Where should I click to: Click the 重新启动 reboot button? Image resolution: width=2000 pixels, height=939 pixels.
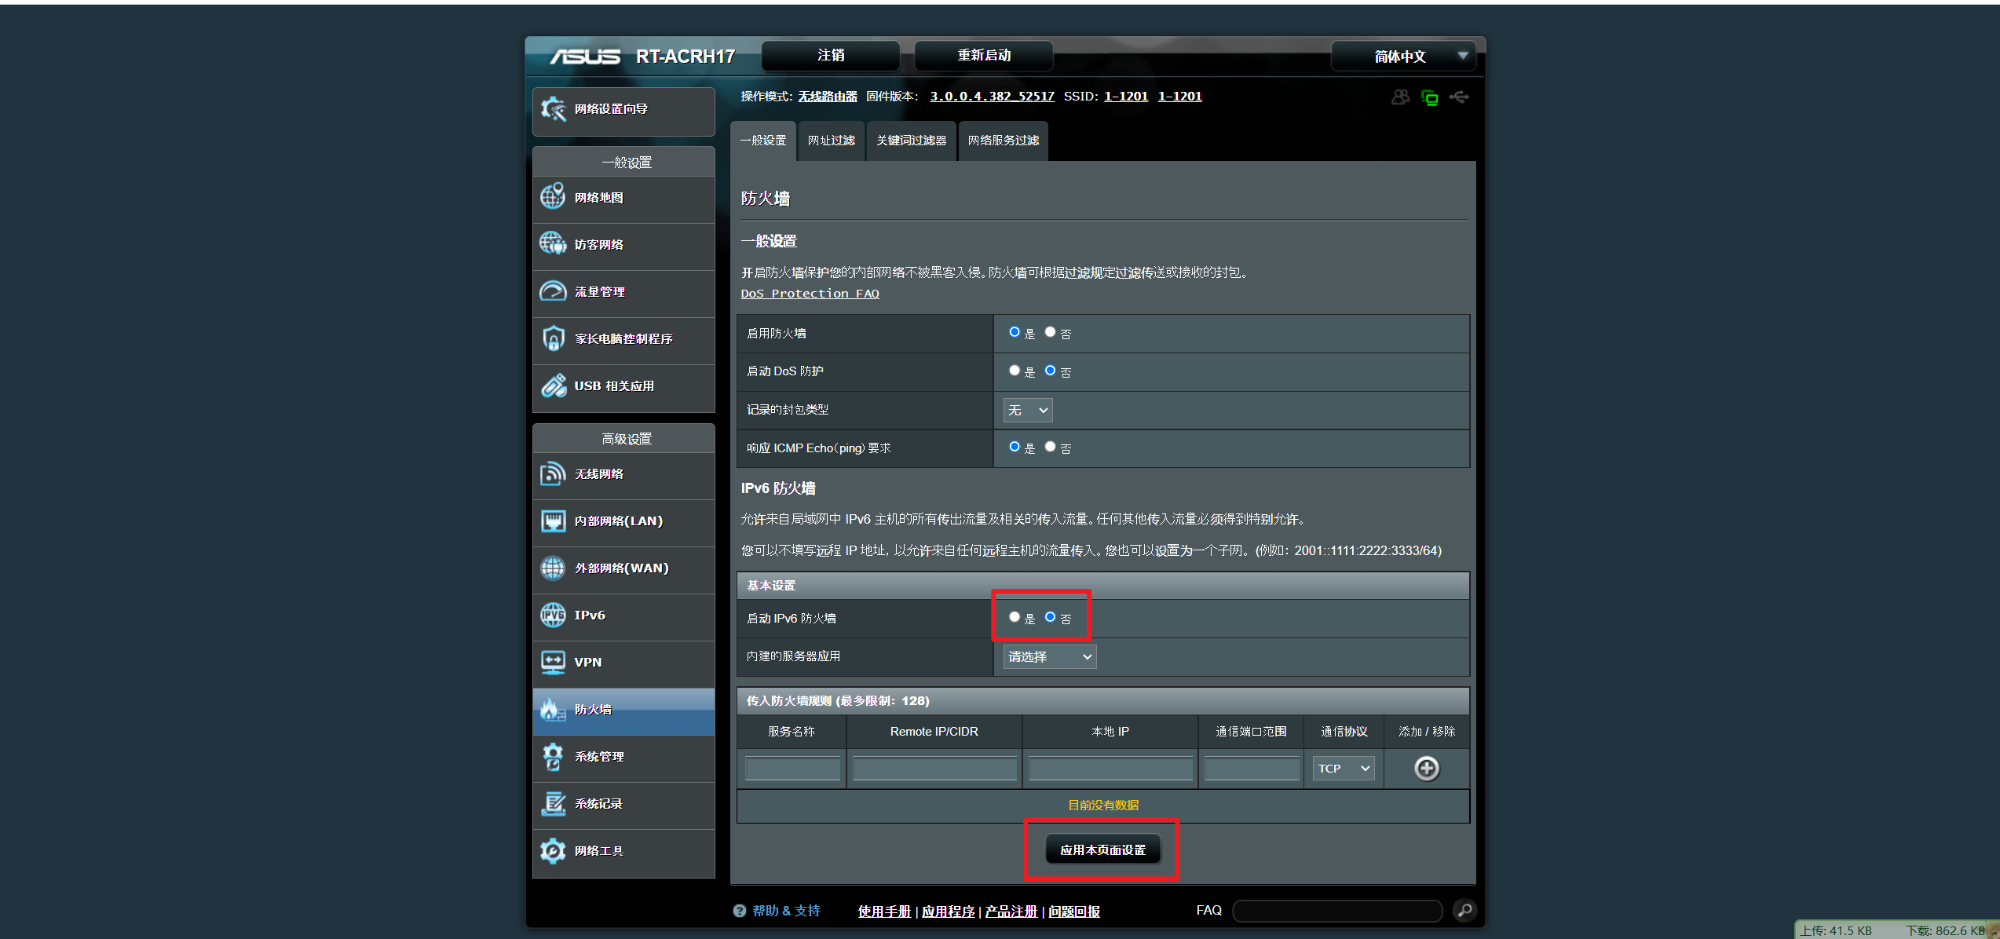(x=984, y=55)
